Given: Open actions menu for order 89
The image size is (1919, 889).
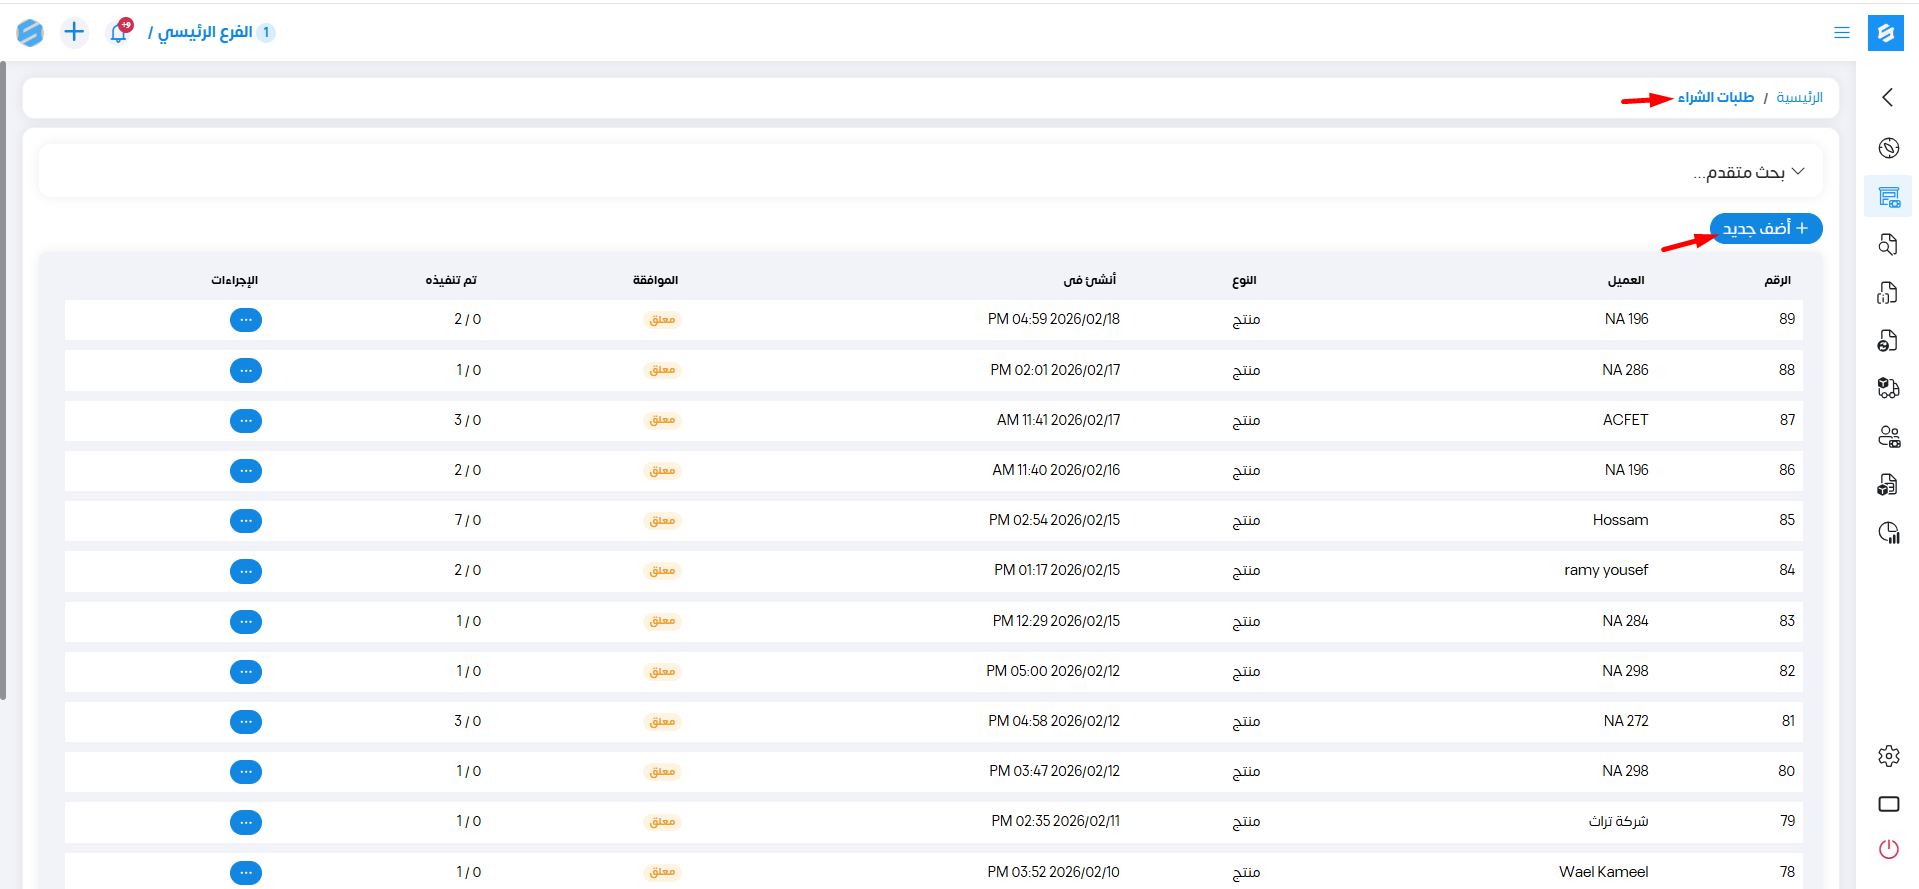Looking at the screenshot, I should point(246,320).
